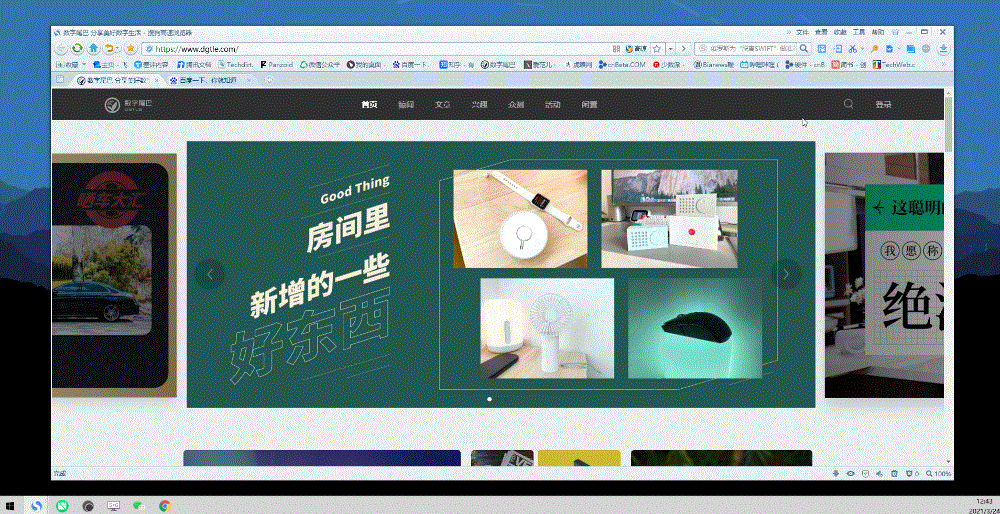Click the site search magnifier icon
This screenshot has height=514, width=1000.
(848, 104)
